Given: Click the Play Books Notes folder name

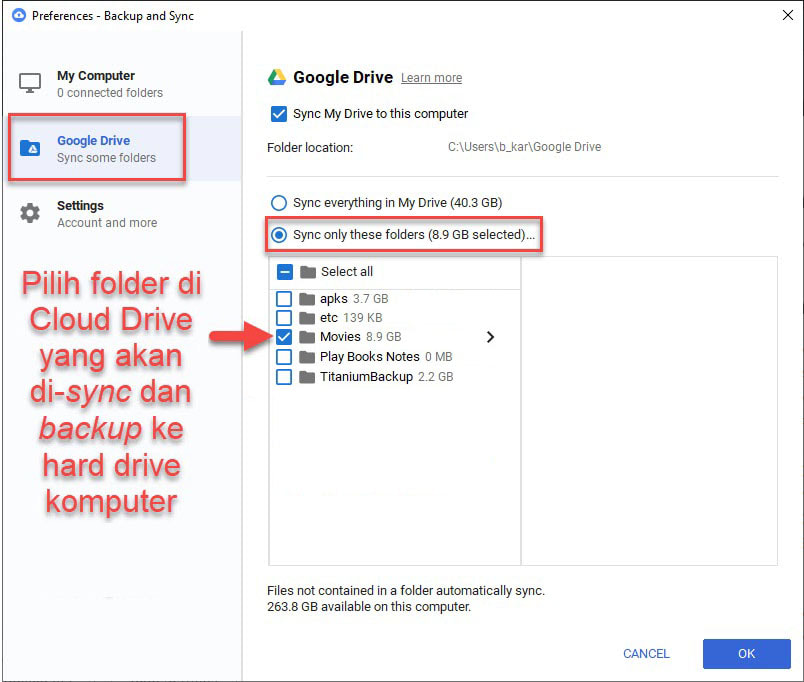Looking at the screenshot, I should point(370,357).
